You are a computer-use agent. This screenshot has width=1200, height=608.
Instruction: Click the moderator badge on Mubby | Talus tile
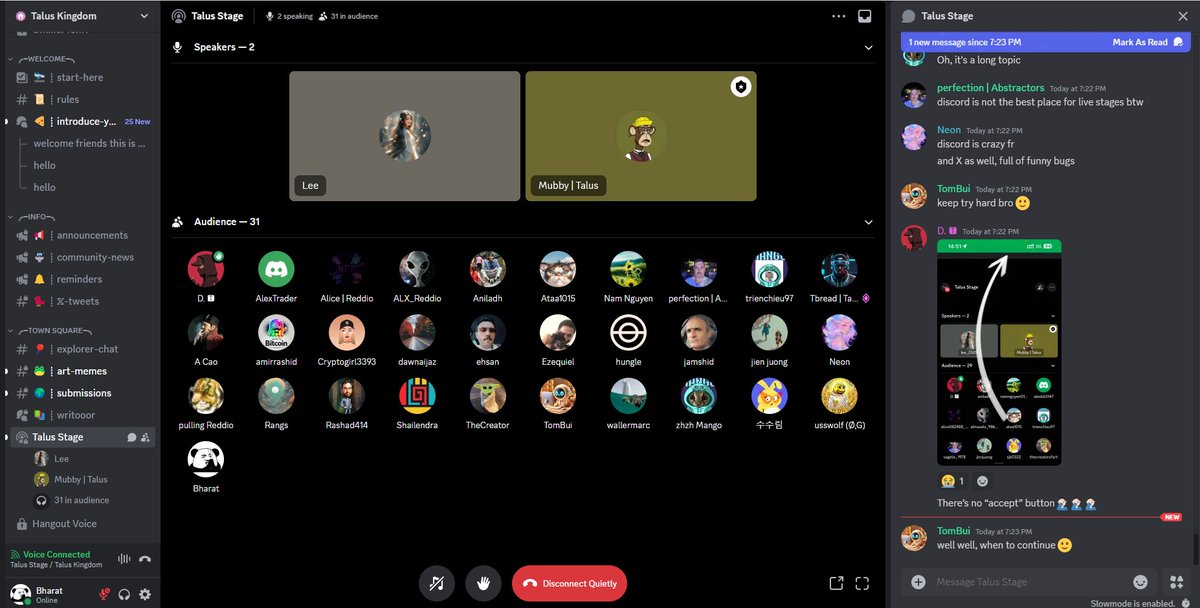pyautogui.click(x=740, y=87)
